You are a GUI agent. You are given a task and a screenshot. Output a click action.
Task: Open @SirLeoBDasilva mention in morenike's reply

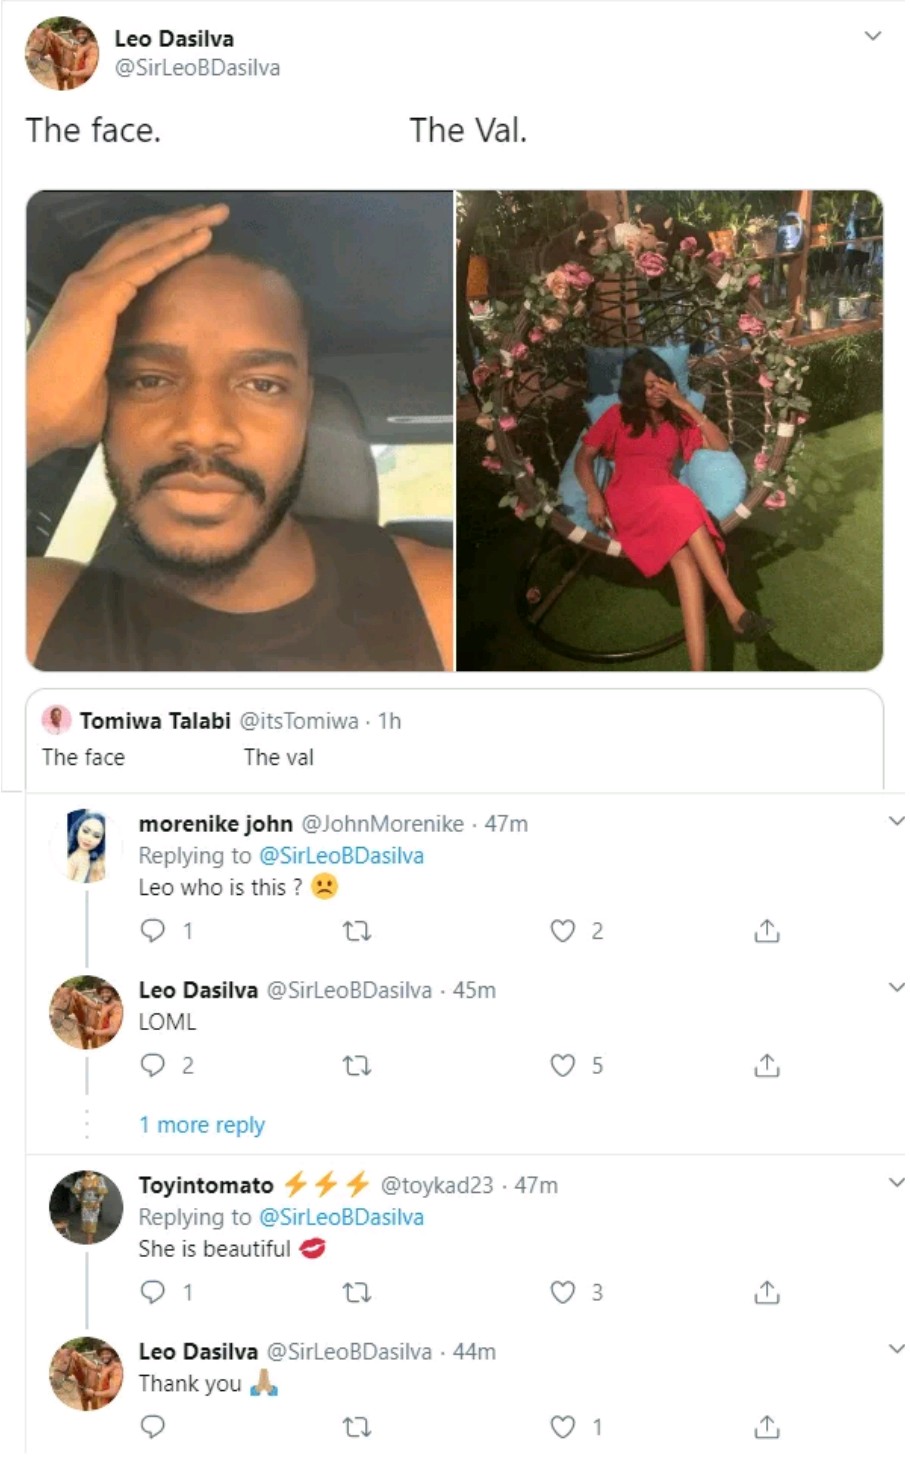click(341, 855)
